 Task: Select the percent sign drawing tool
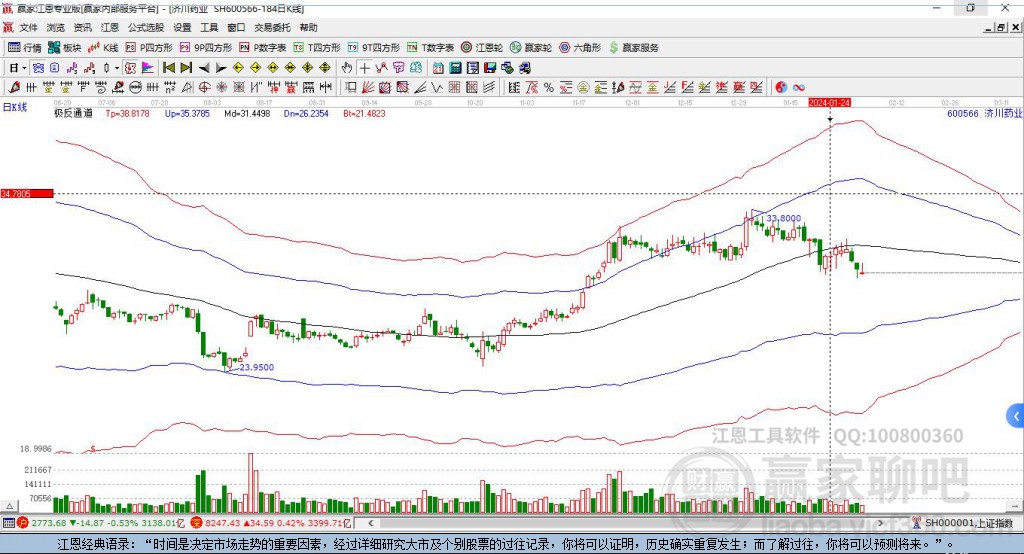(549, 87)
